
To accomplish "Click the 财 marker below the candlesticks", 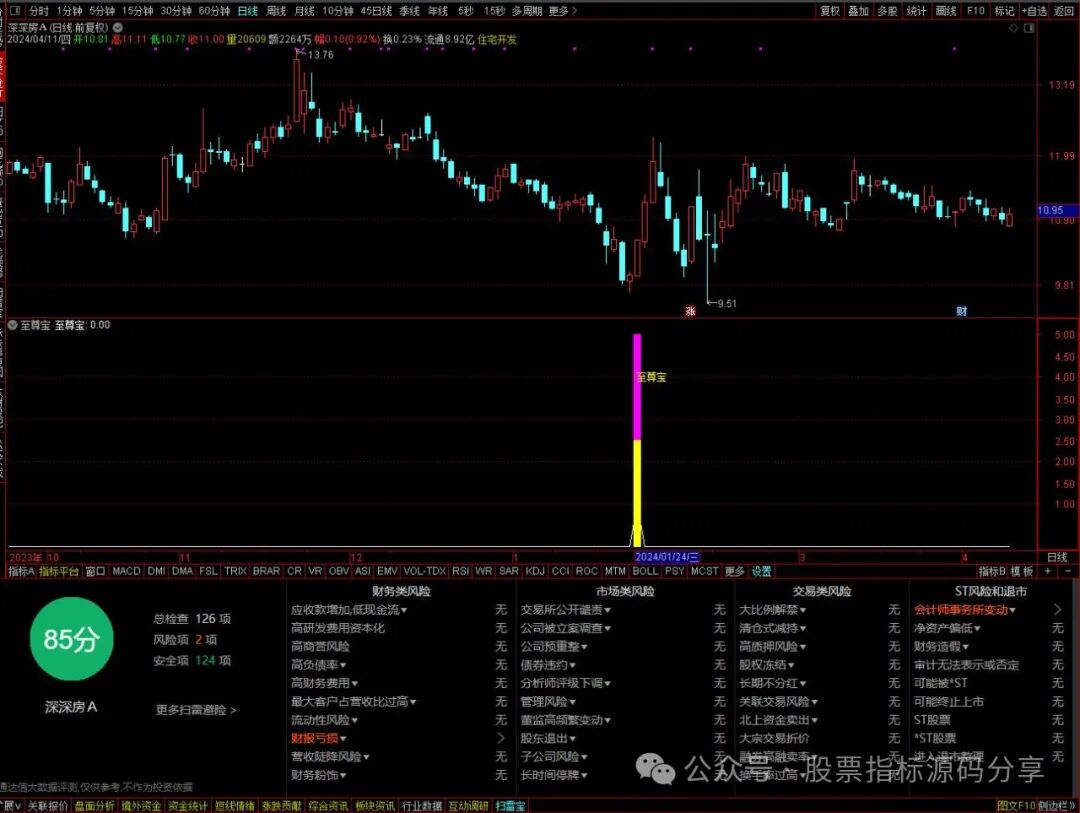I will [x=962, y=311].
